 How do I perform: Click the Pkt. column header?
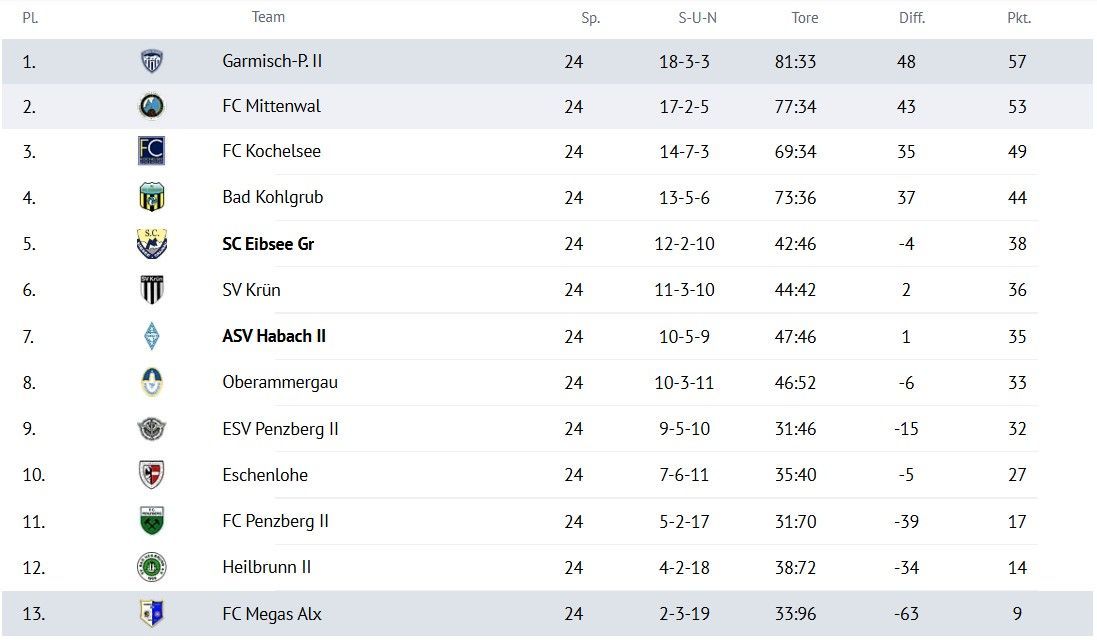point(1019,18)
